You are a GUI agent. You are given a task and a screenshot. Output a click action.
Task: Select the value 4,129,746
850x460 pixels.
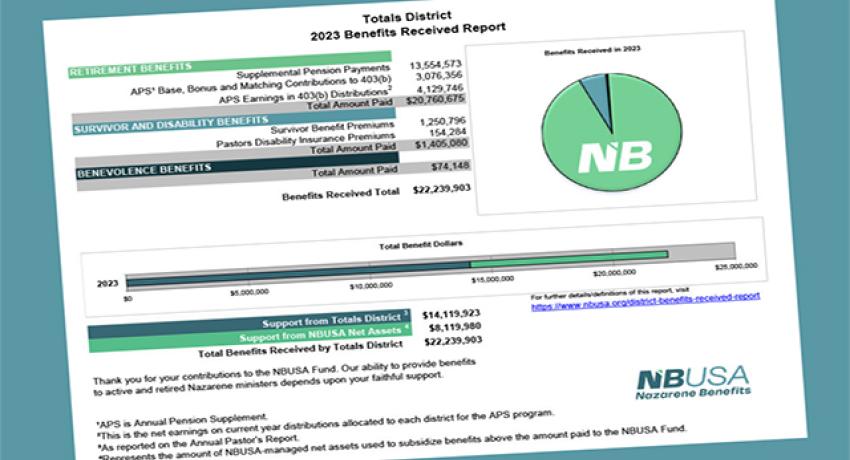click(440, 88)
